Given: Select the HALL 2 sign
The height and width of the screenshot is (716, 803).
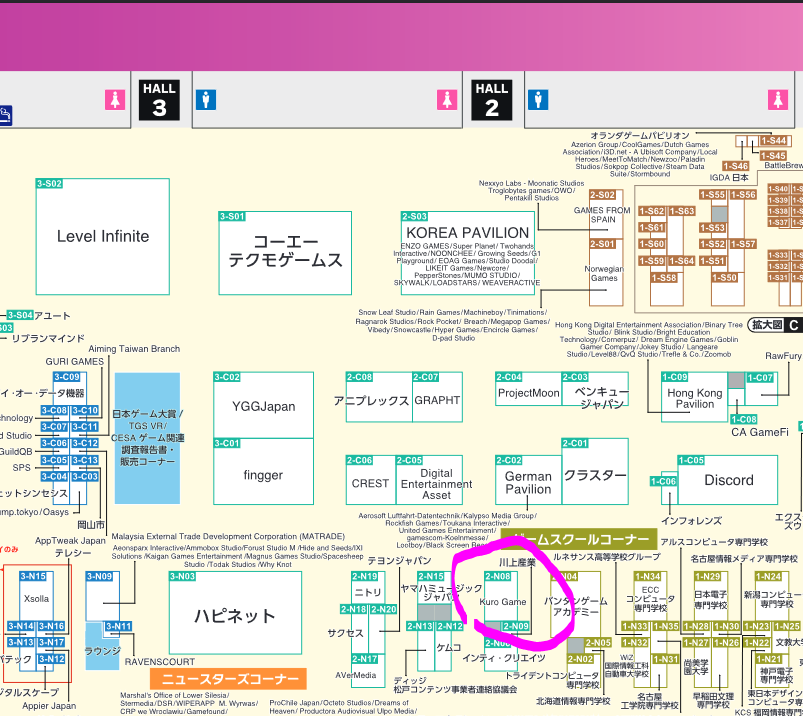Looking at the screenshot, I should tap(492, 100).
